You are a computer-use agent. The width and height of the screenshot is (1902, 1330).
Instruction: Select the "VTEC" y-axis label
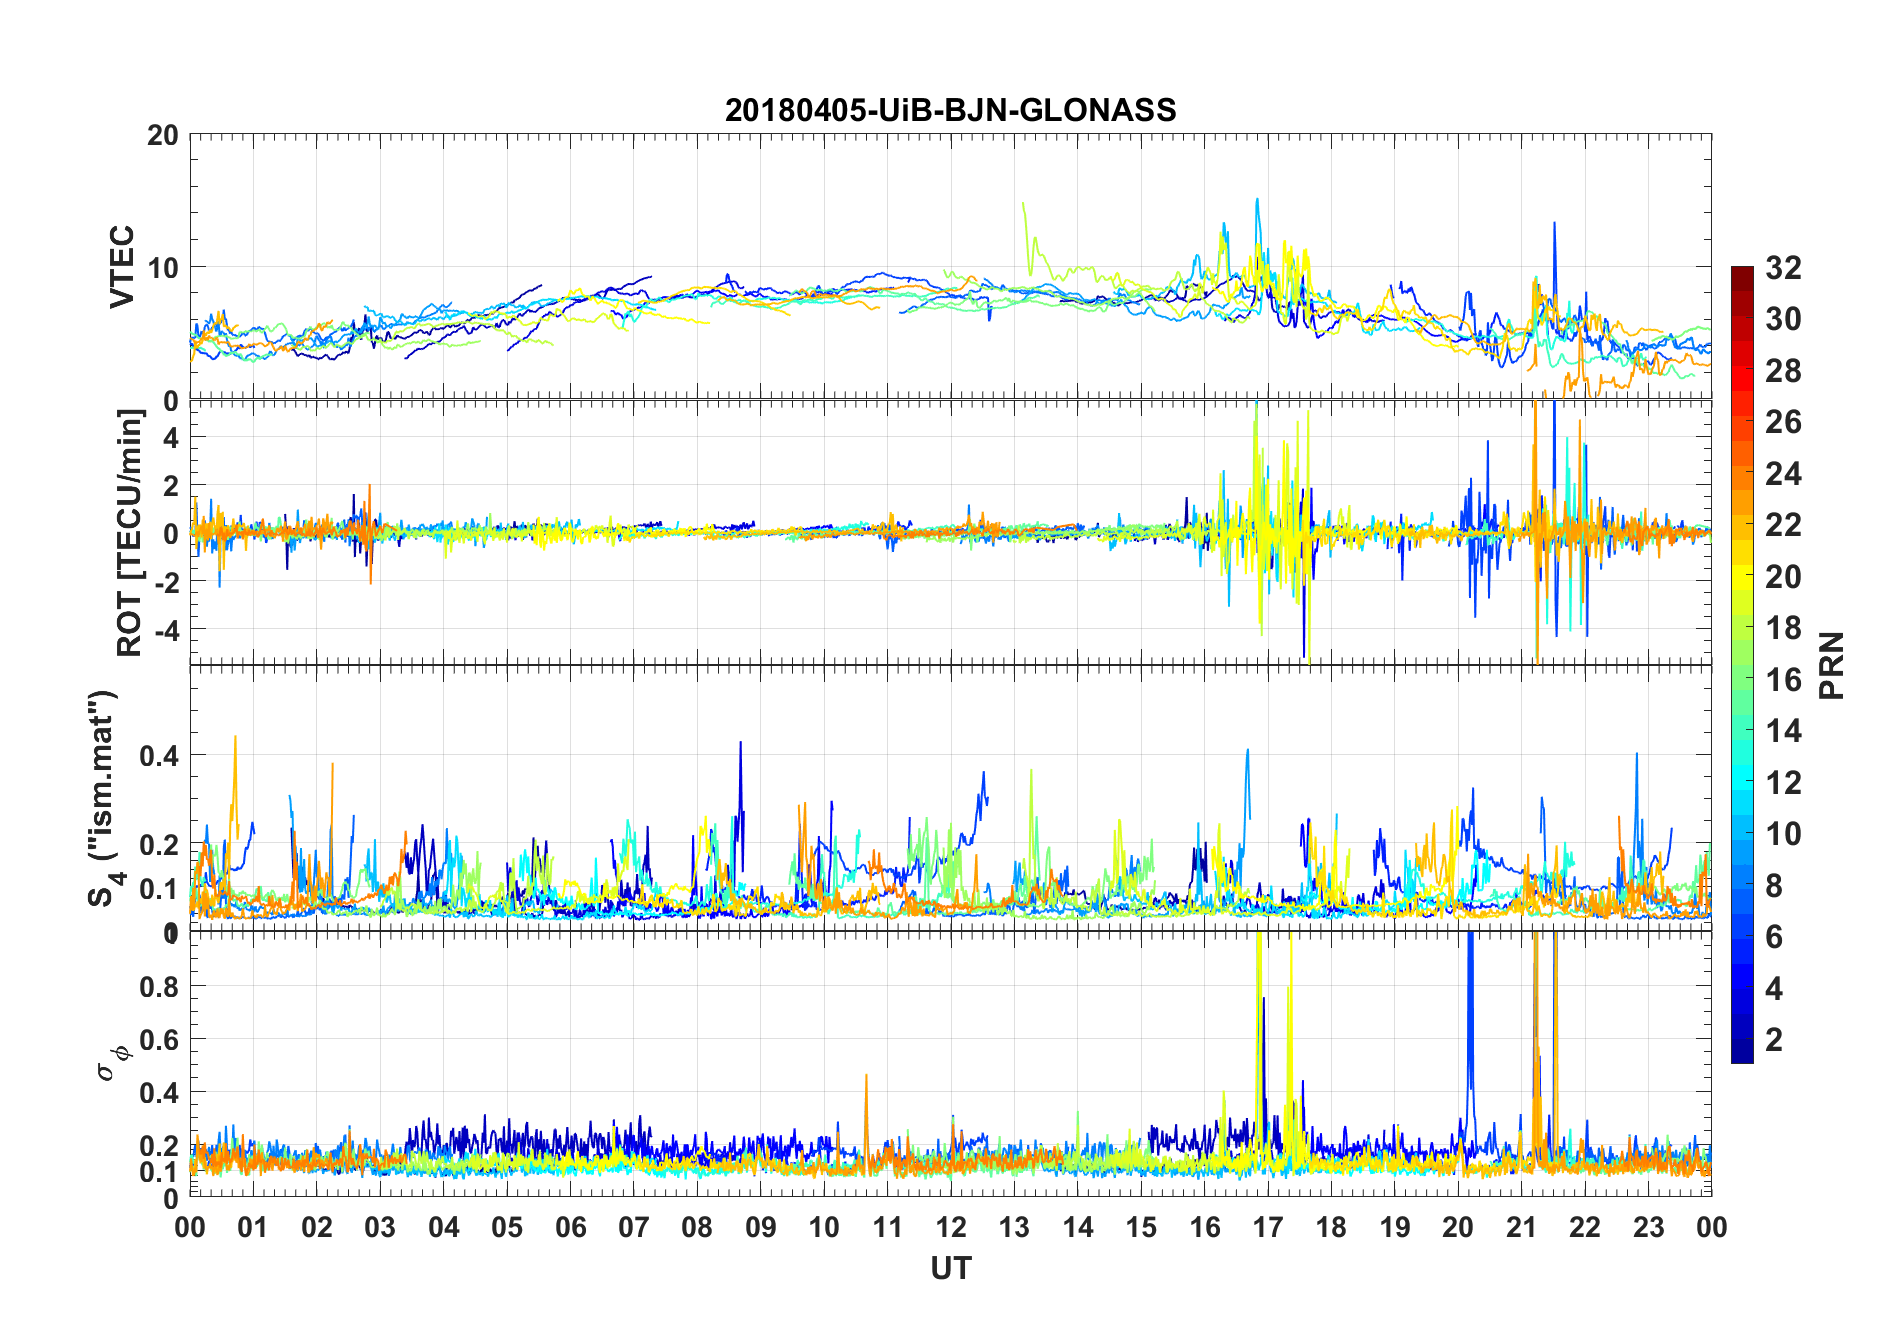pos(121,267)
